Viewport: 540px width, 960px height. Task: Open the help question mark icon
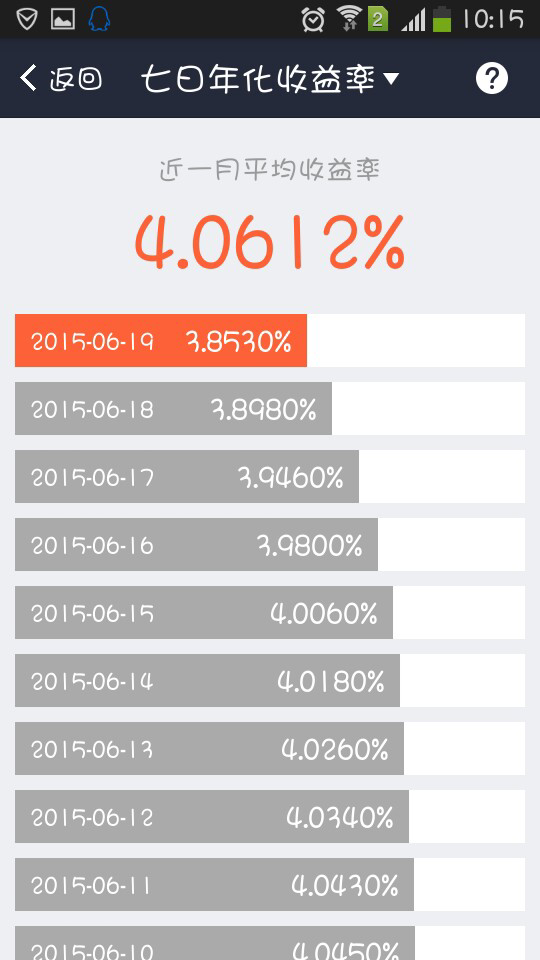(492, 78)
